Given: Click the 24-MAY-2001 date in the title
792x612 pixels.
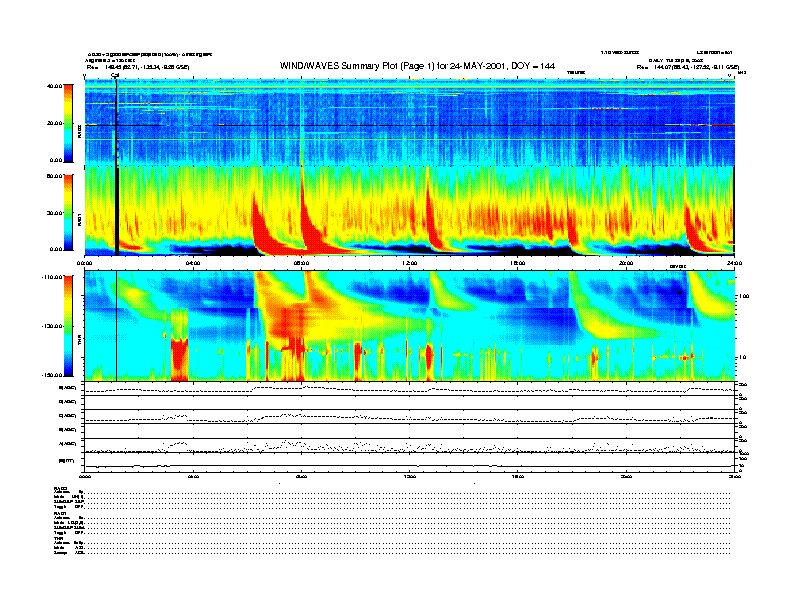Looking at the screenshot, I should point(478,66).
